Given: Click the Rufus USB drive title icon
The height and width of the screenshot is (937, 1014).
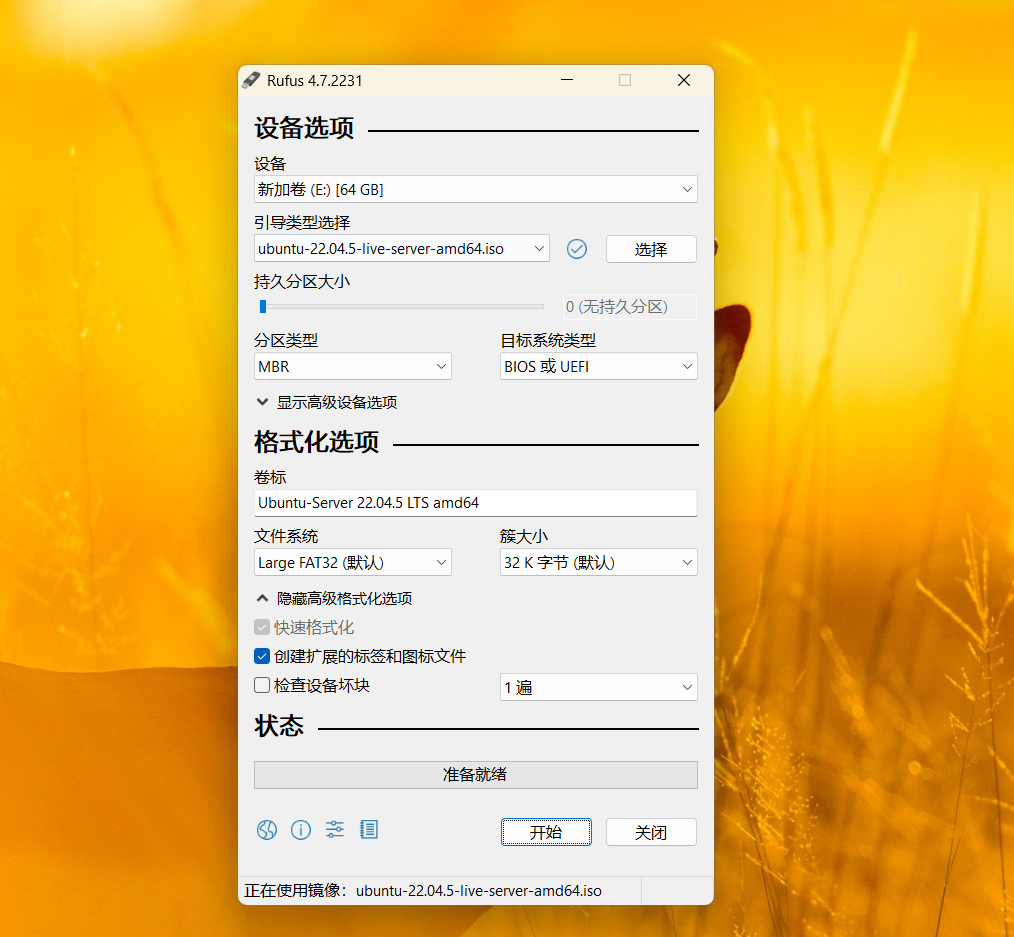Looking at the screenshot, I should (252, 80).
